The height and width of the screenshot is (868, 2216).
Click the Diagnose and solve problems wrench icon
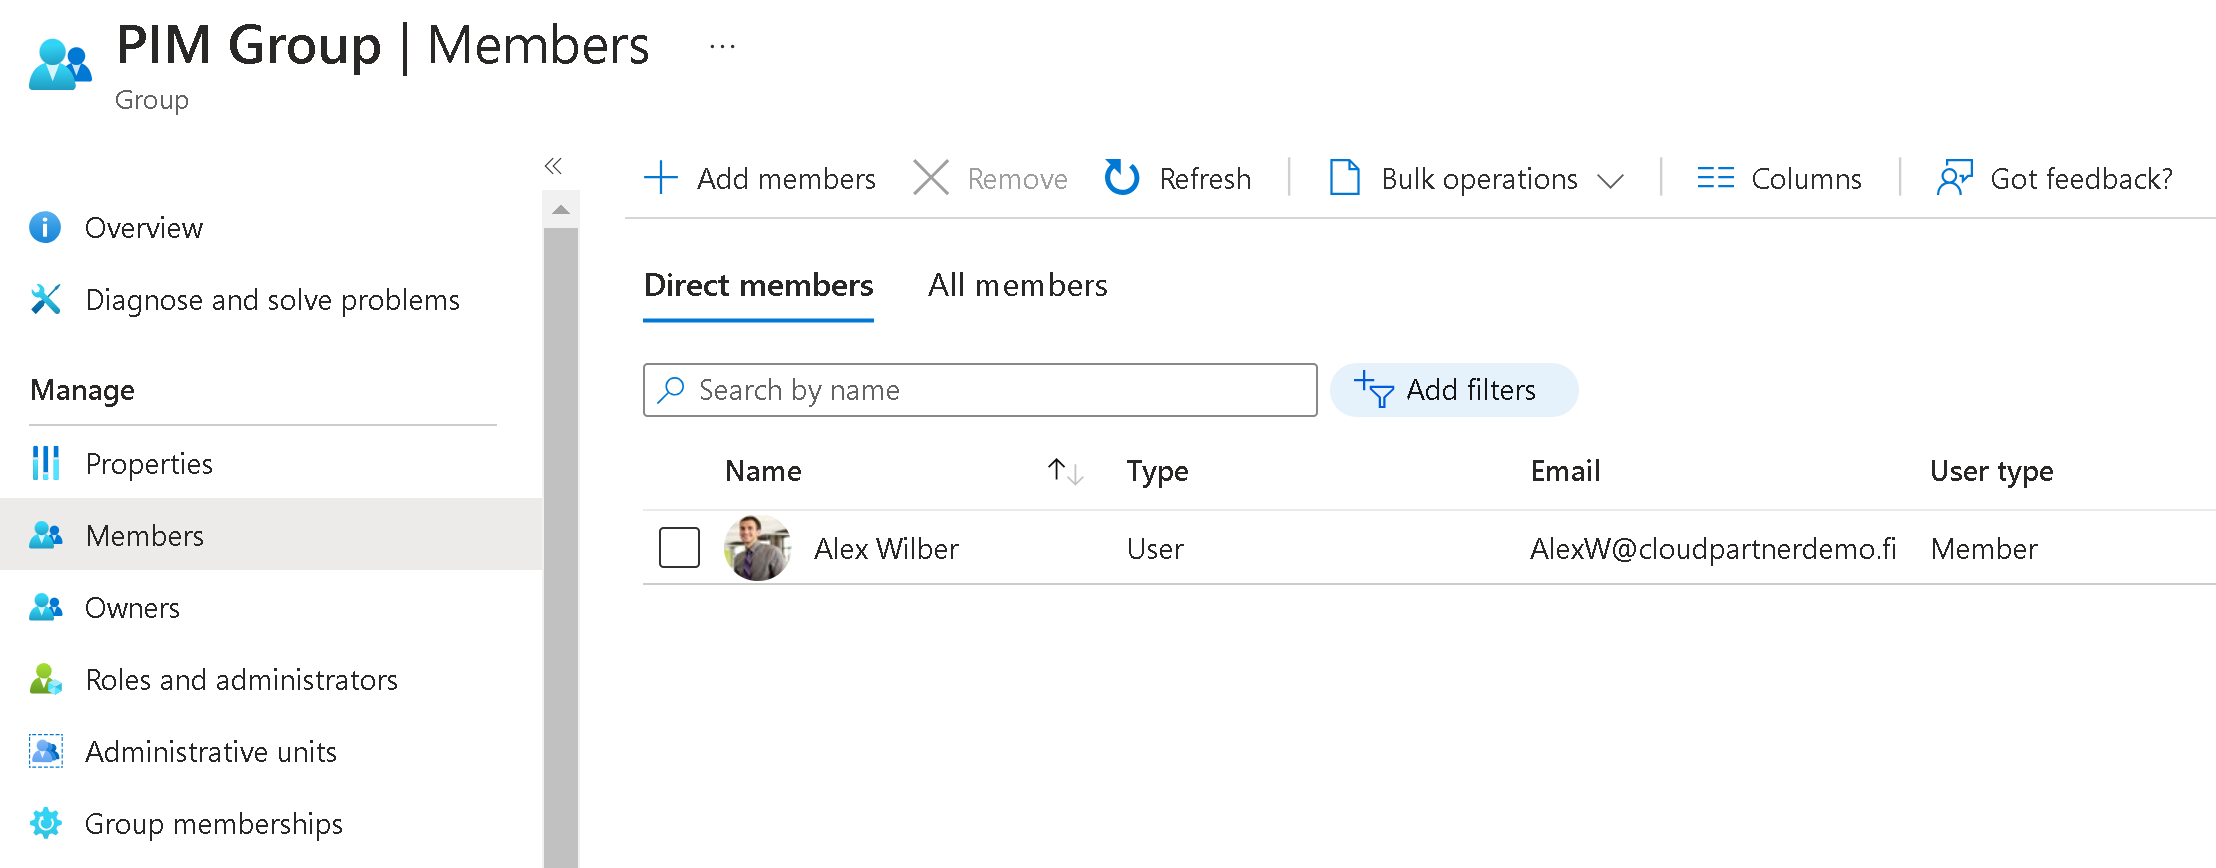click(x=45, y=300)
